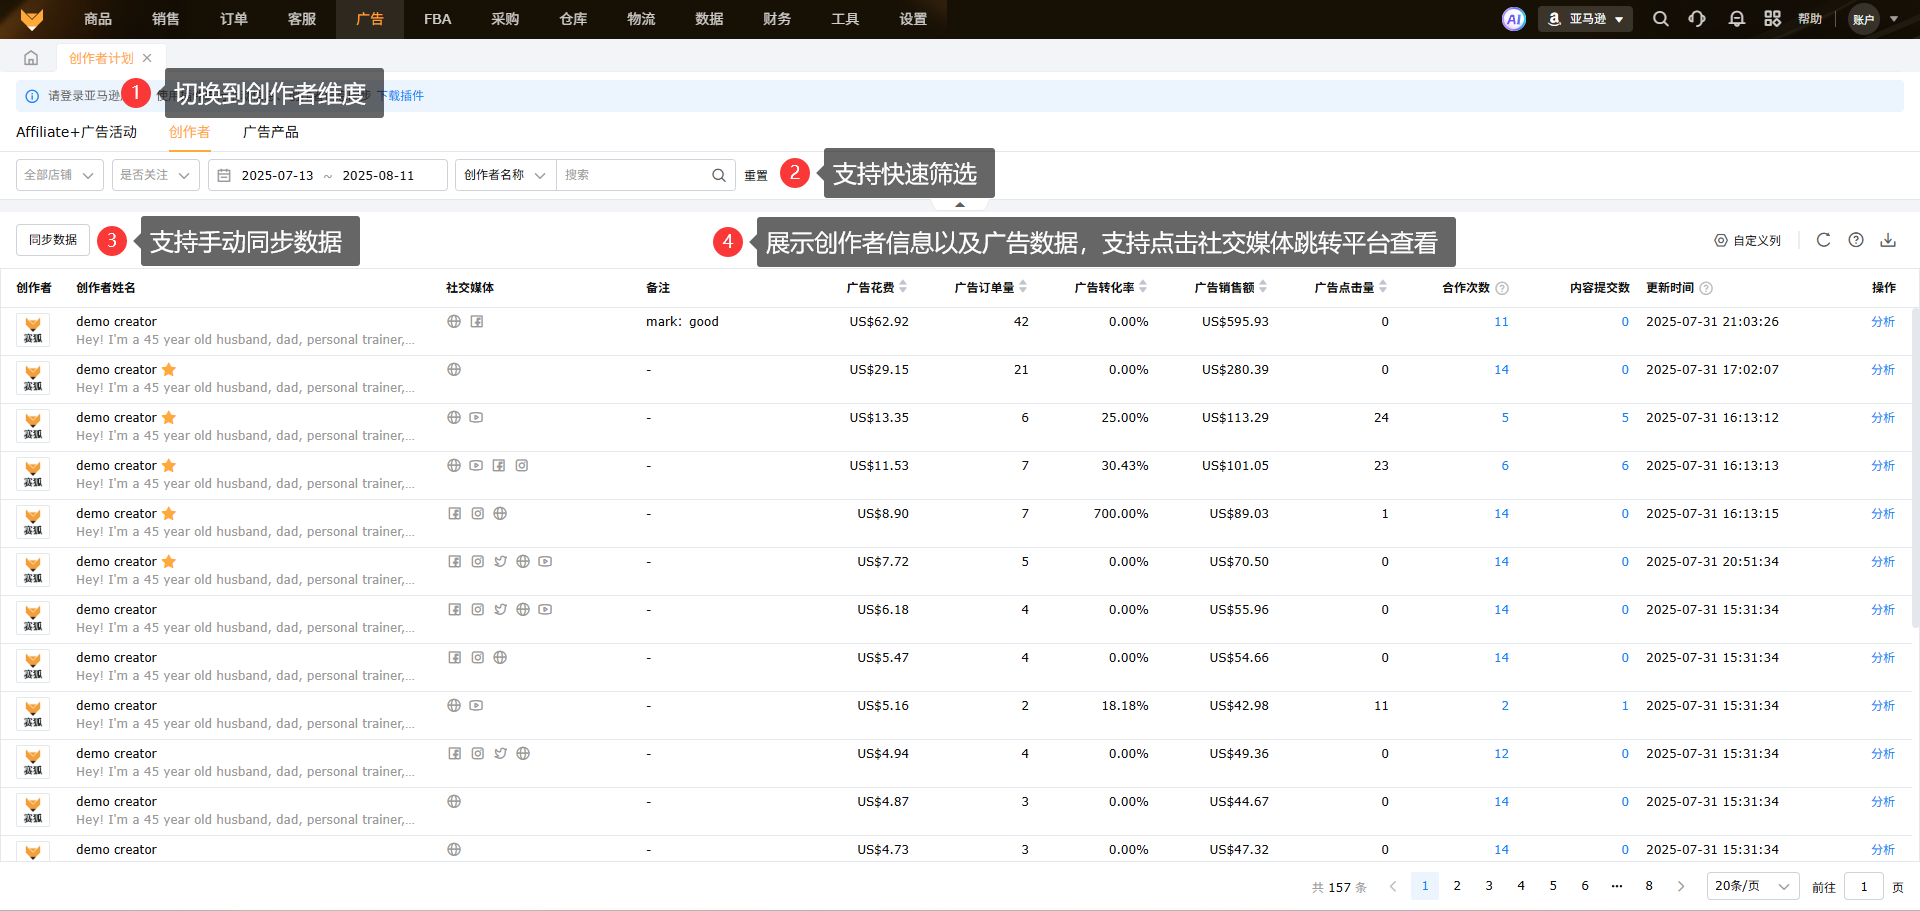
Task: Refresh the creator table
Action: pyautogui.click(x=1823, y=240)
